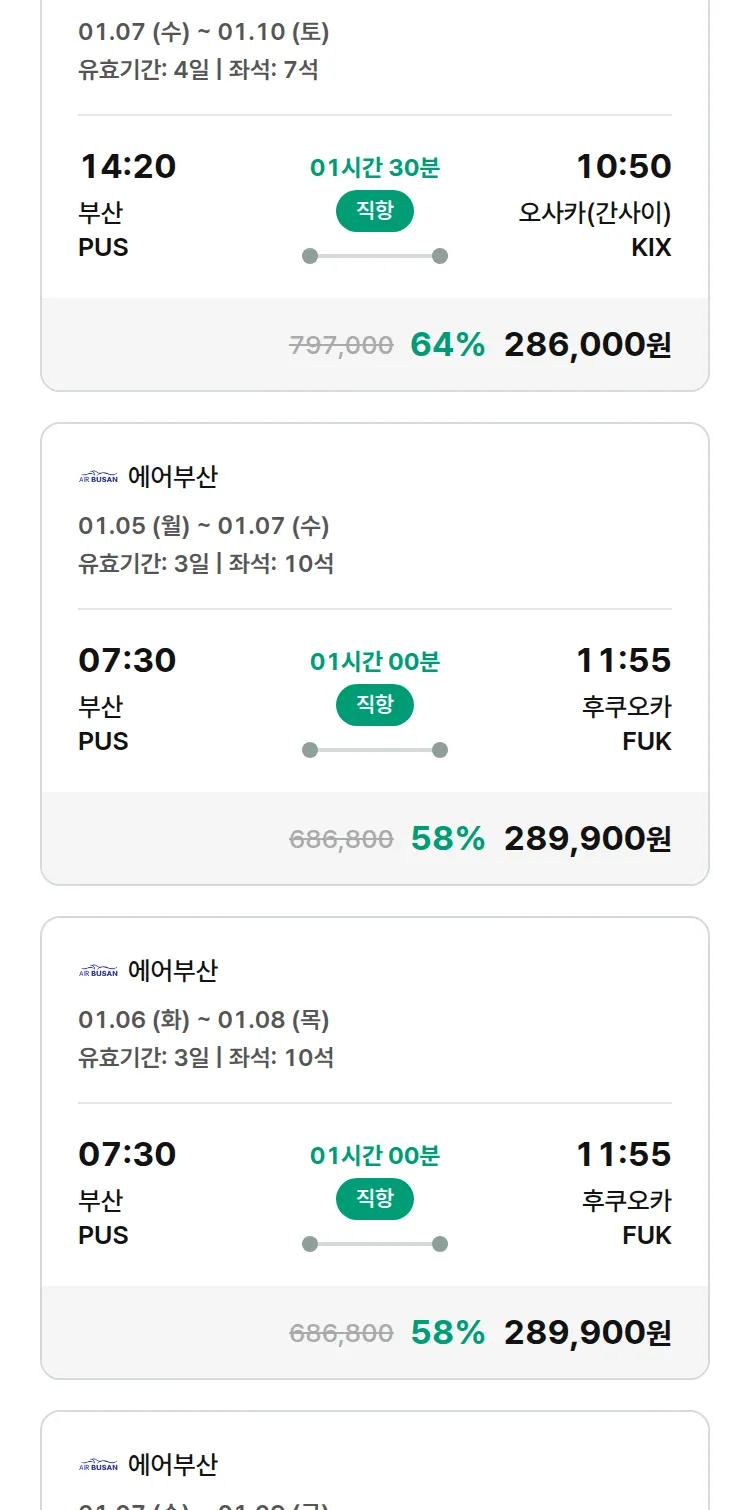Click 에어부산 airline name on 01.06 card
This screenshot has width=750, height=1510.
[172, 971]
